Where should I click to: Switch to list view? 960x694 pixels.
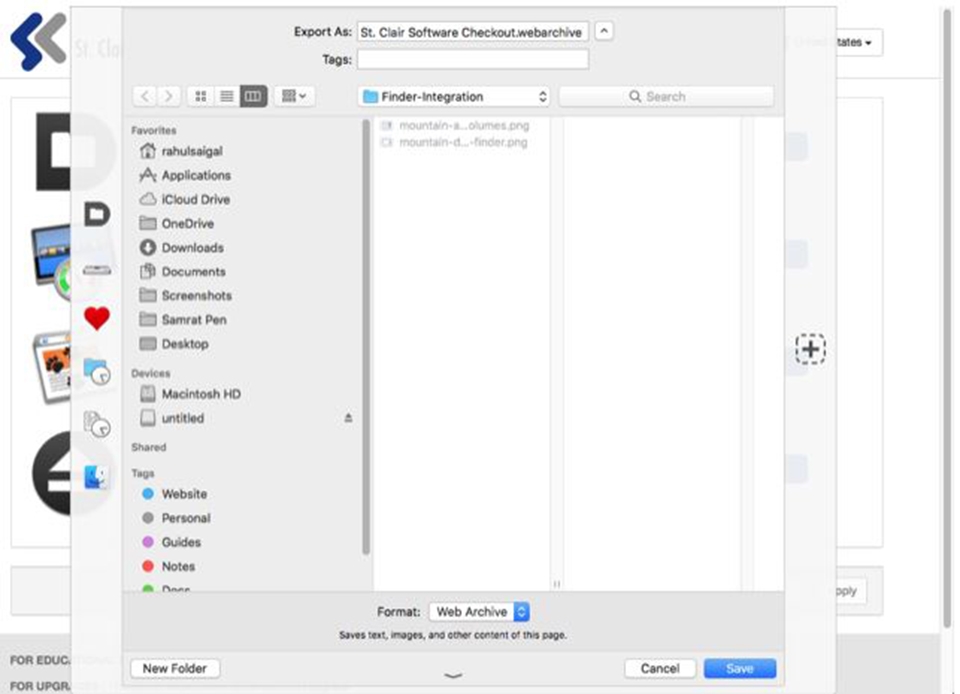click(227, 96)
